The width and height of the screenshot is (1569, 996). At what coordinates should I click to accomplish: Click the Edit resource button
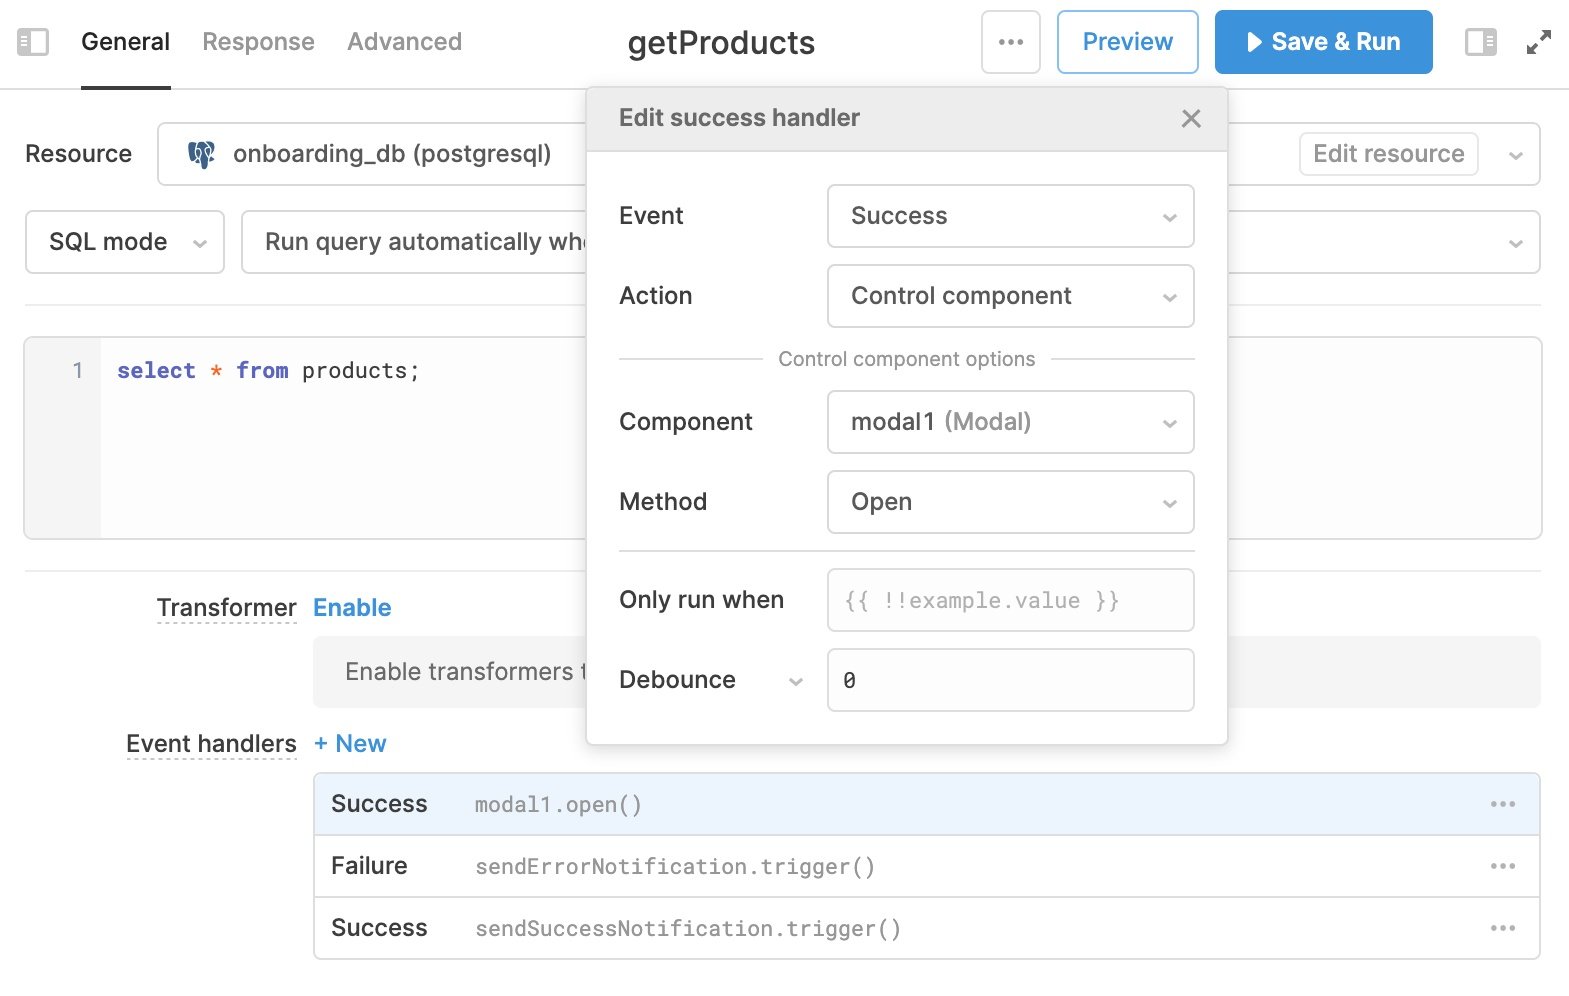point(1388,154)
